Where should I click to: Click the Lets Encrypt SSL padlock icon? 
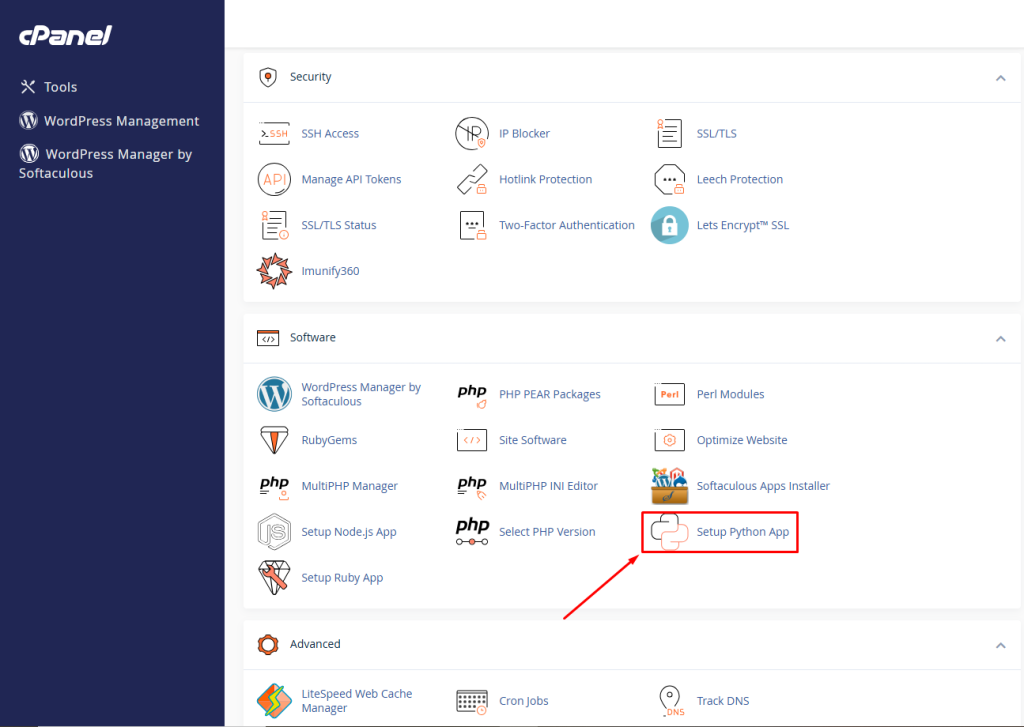coord(669,225)
